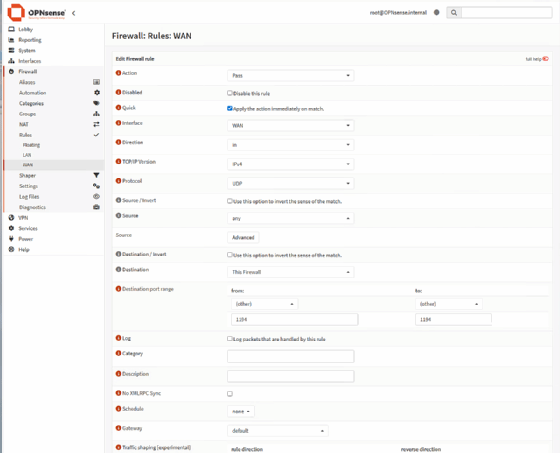Viewport: 560px width, 453px height.
Task: Toggle the full help switch
Action: coord(545,59)
